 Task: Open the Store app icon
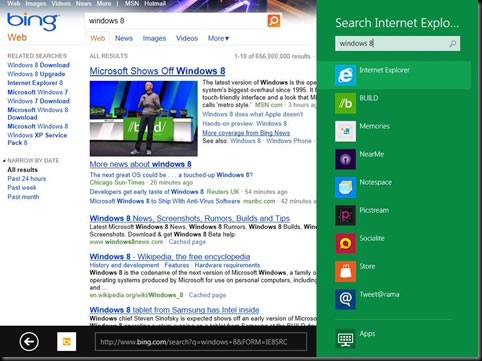coord(345,271)
